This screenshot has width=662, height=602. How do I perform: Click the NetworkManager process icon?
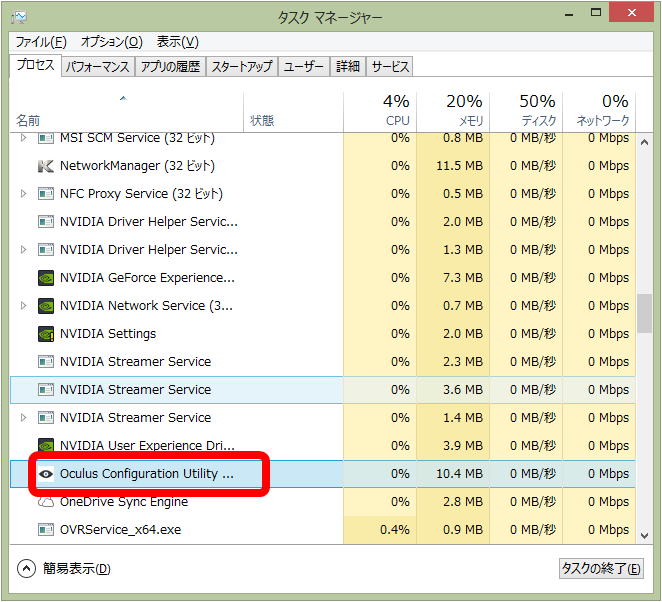tap(46, 166)
